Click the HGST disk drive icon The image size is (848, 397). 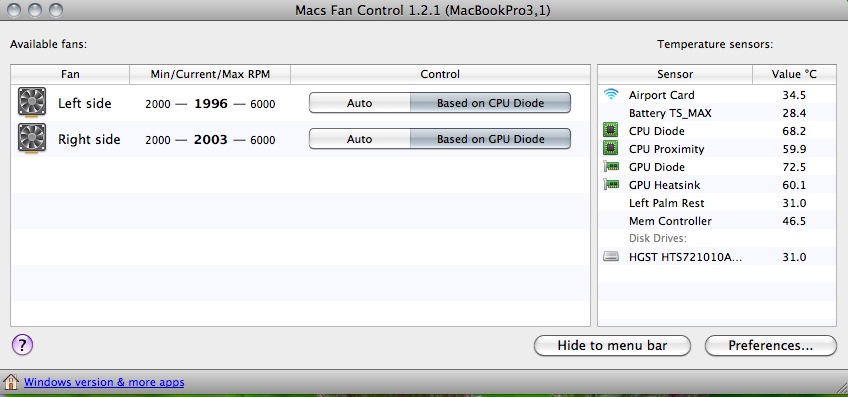(611, 257)
